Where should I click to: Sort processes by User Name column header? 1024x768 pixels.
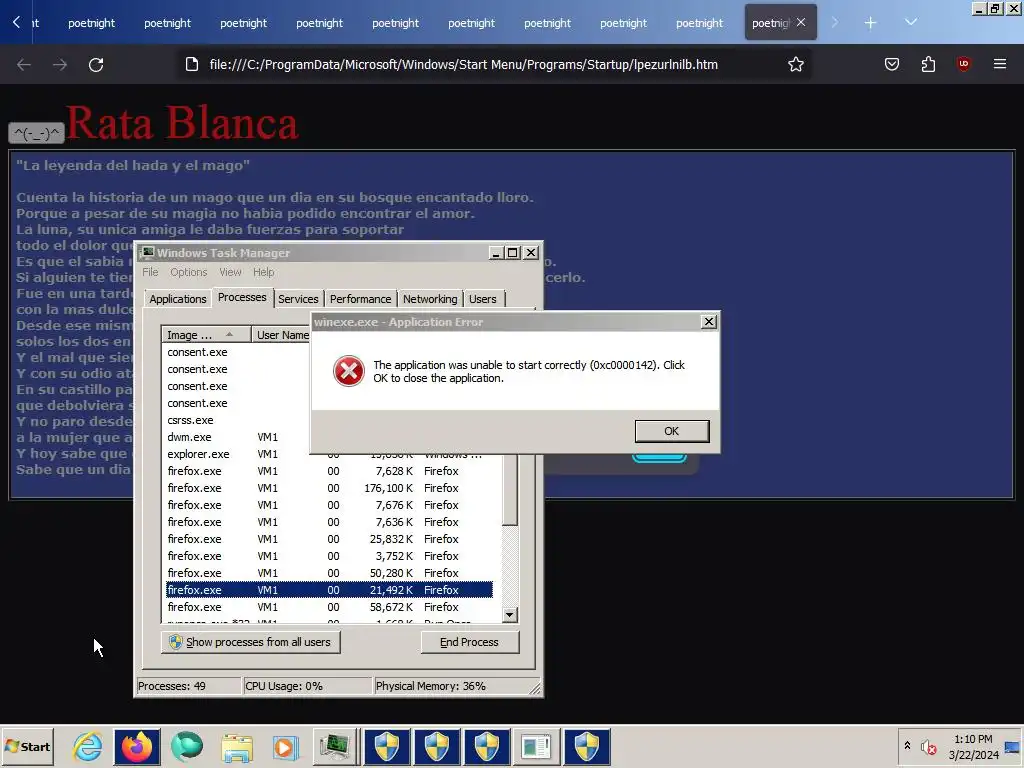tap(281, 335)
